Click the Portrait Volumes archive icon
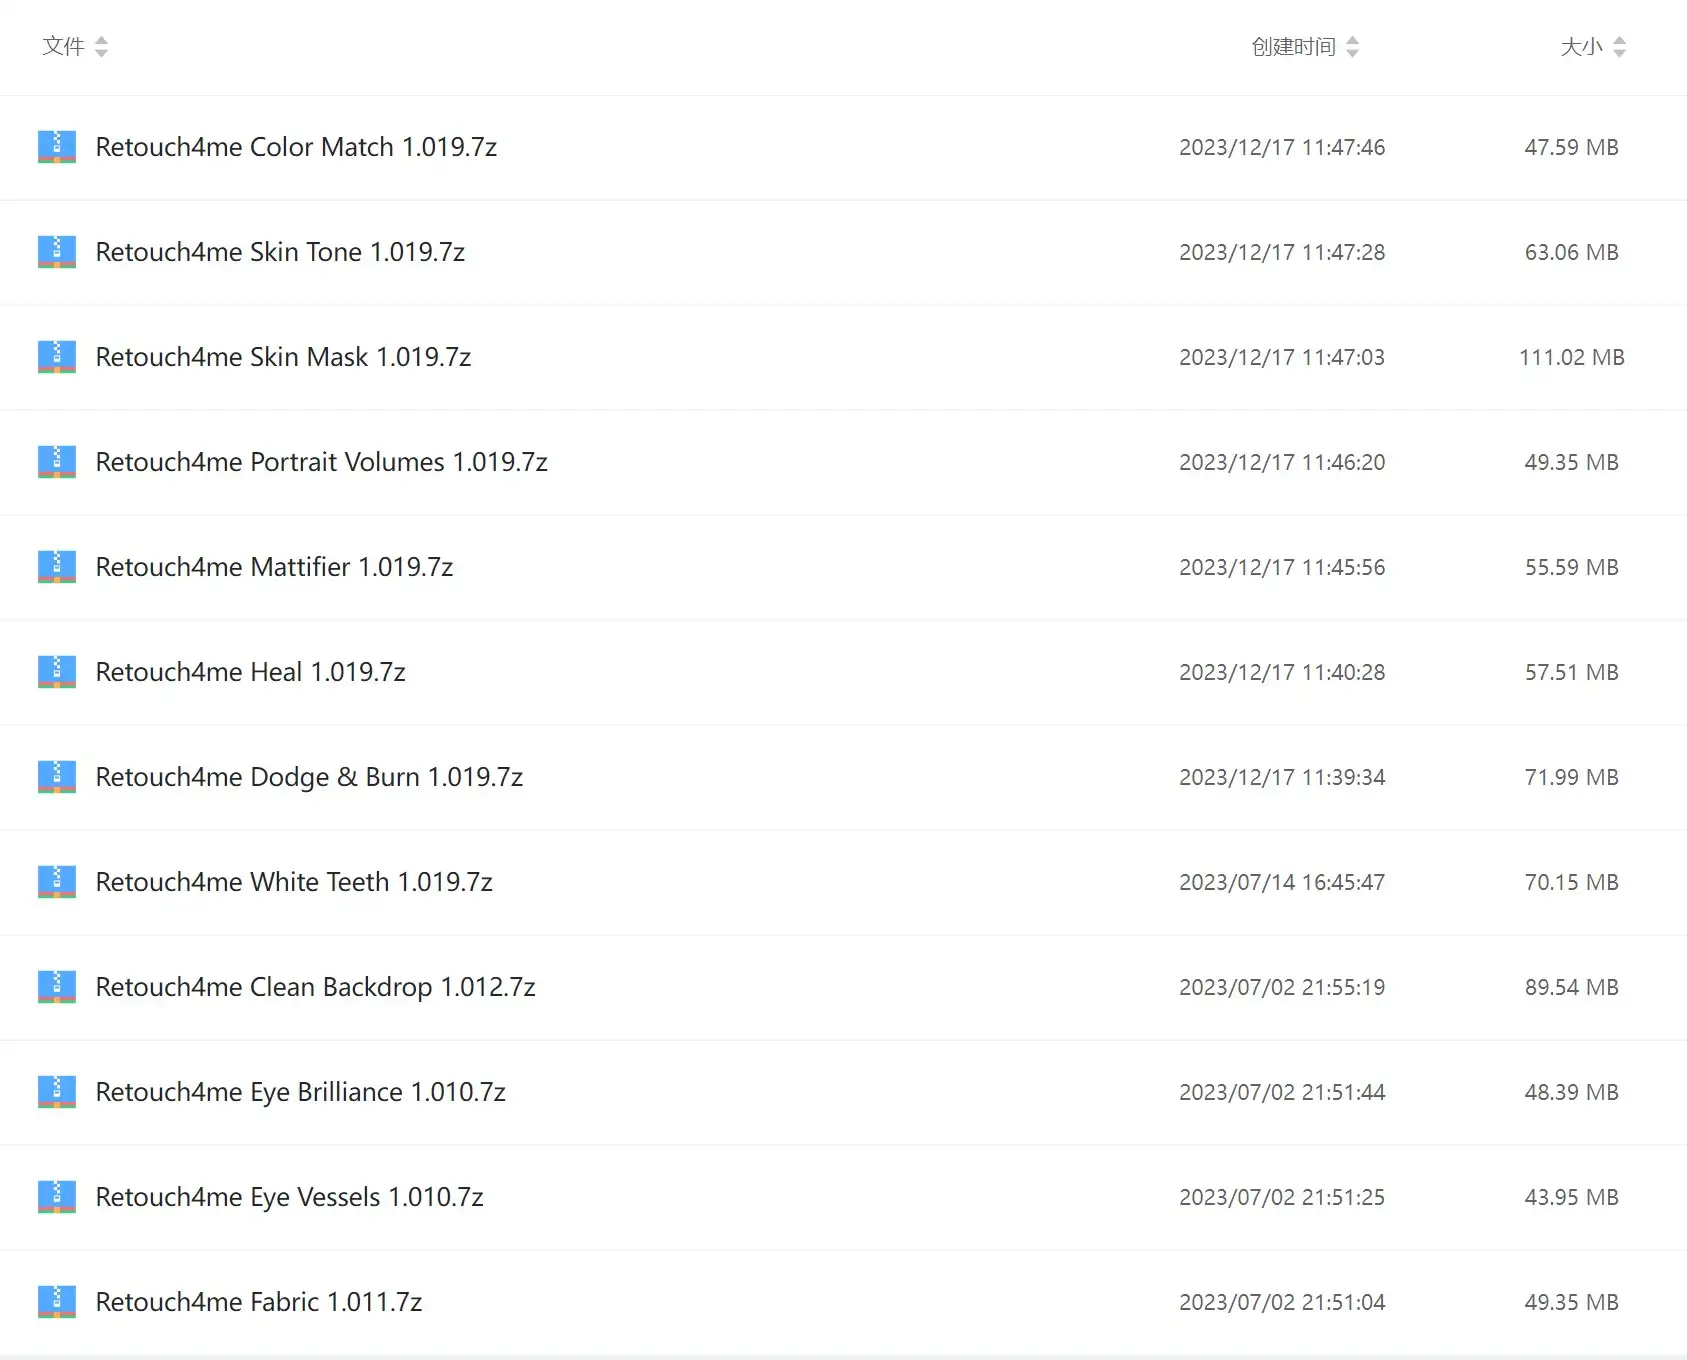1687x1360 pixels. (57, 462)
